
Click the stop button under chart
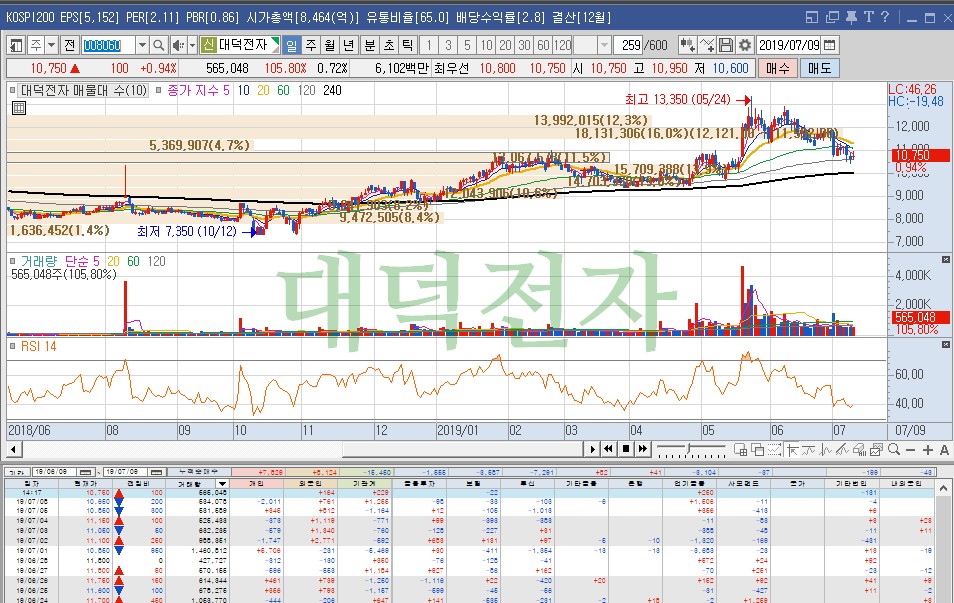[x=625, y=449]
